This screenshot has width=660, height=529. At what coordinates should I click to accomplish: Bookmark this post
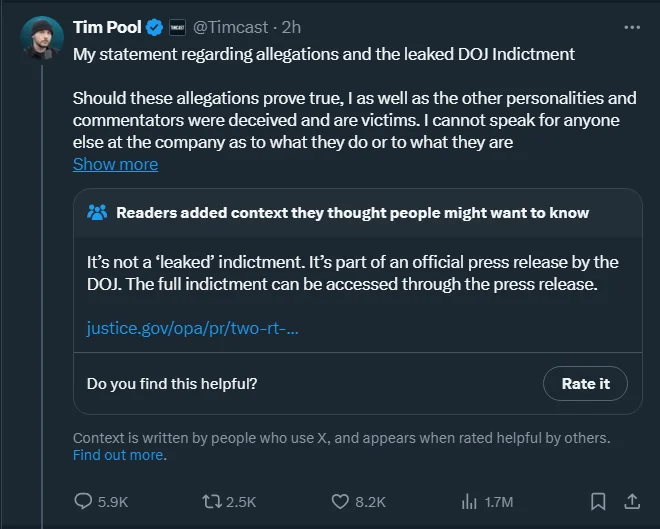click(598, 501)
